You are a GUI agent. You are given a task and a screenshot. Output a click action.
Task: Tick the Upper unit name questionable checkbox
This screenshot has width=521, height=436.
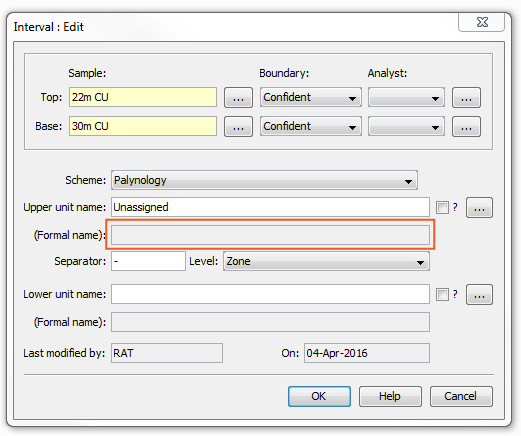tap(442, 207)
